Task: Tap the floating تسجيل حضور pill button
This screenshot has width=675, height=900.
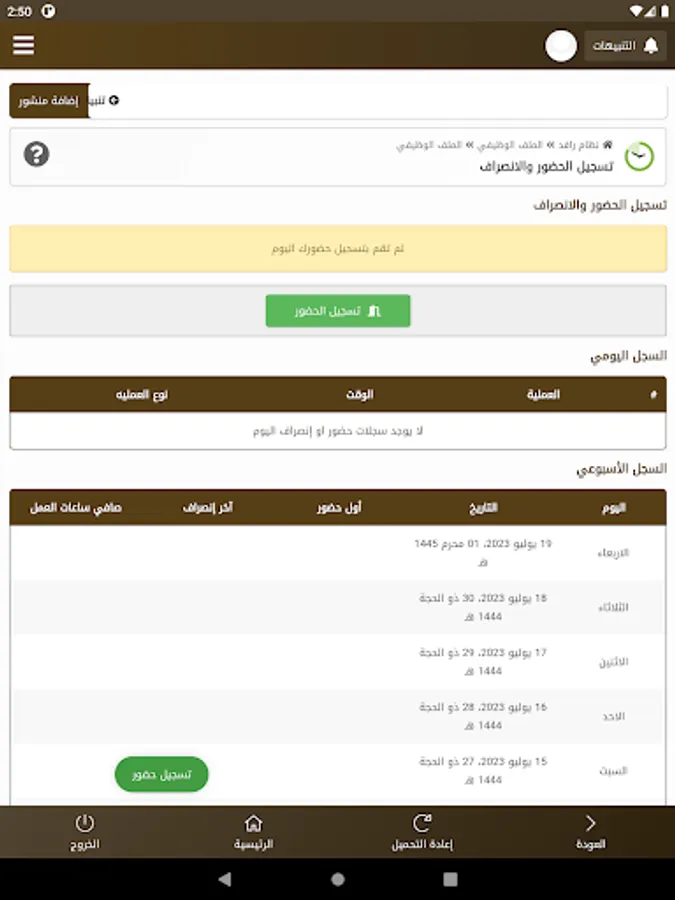Action: (x=161, y=774)
